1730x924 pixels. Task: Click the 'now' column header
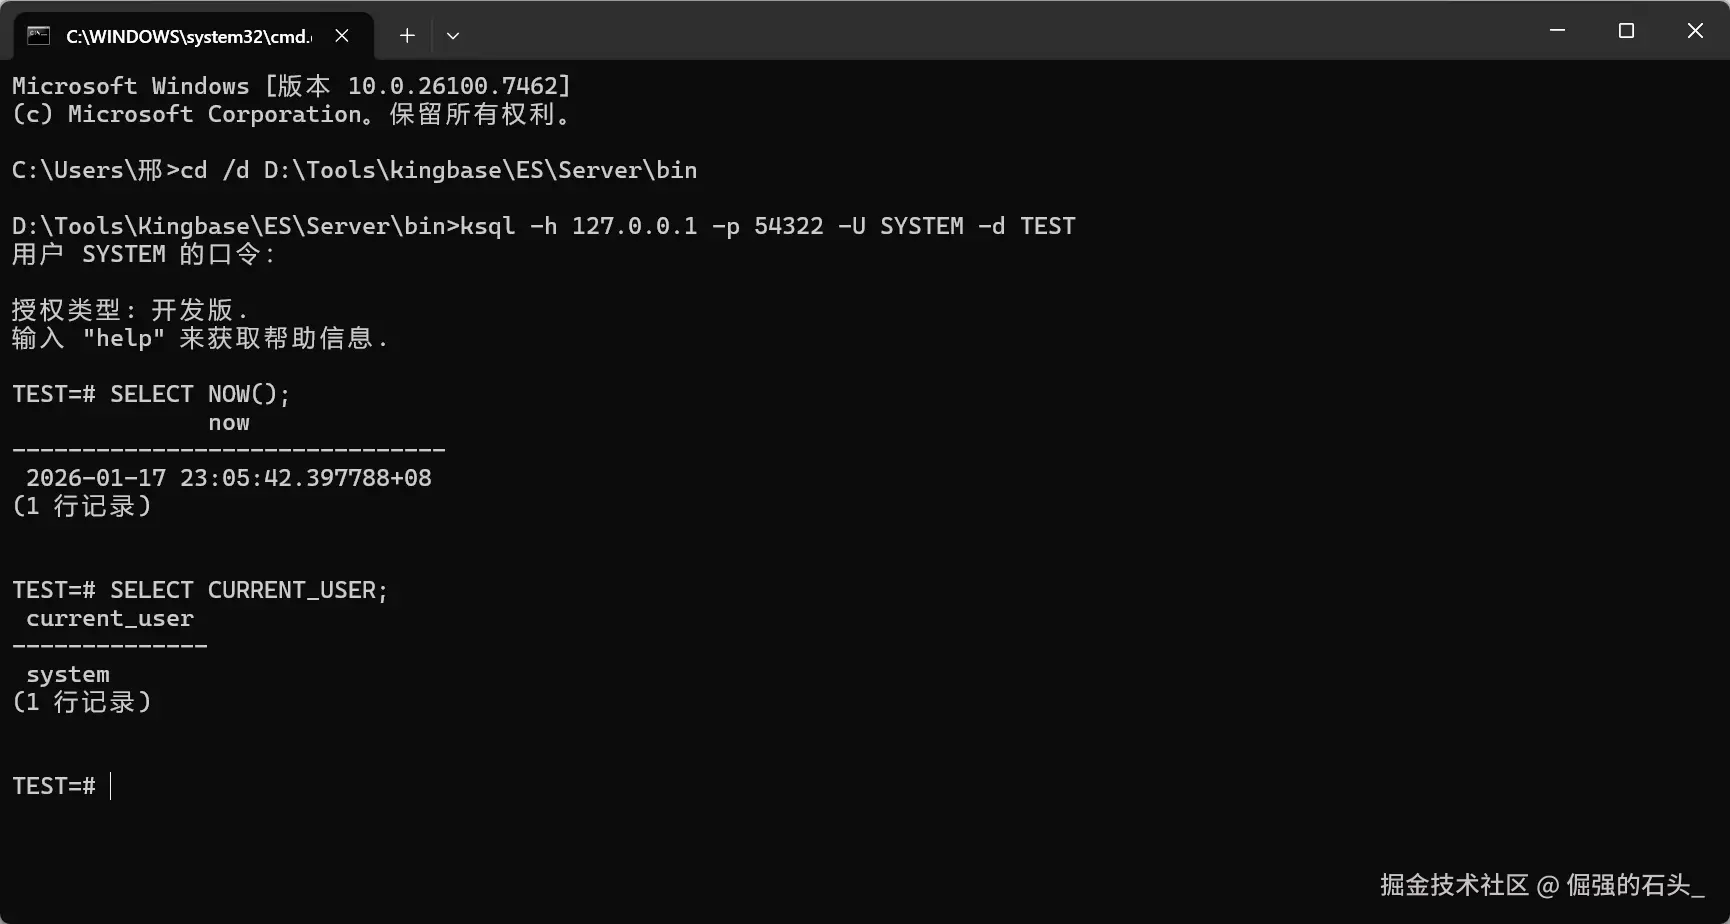(x=229, y=423)
